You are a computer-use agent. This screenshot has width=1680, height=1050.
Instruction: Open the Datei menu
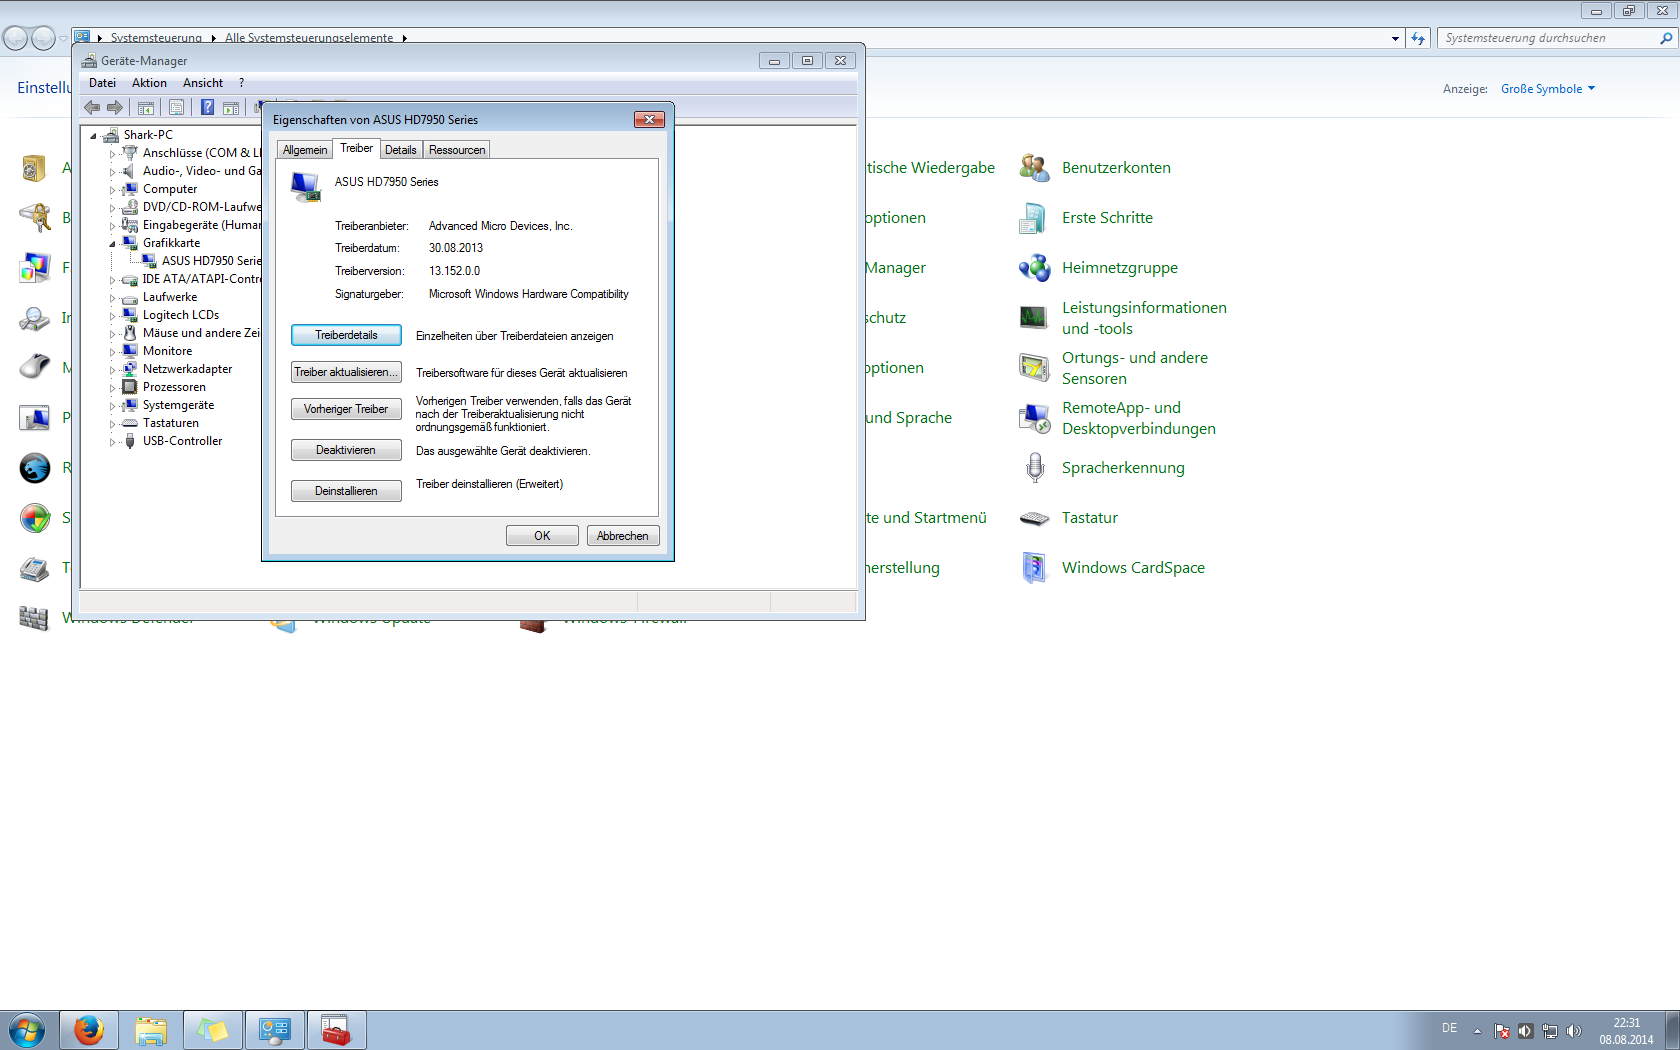(x=102, y=83)
